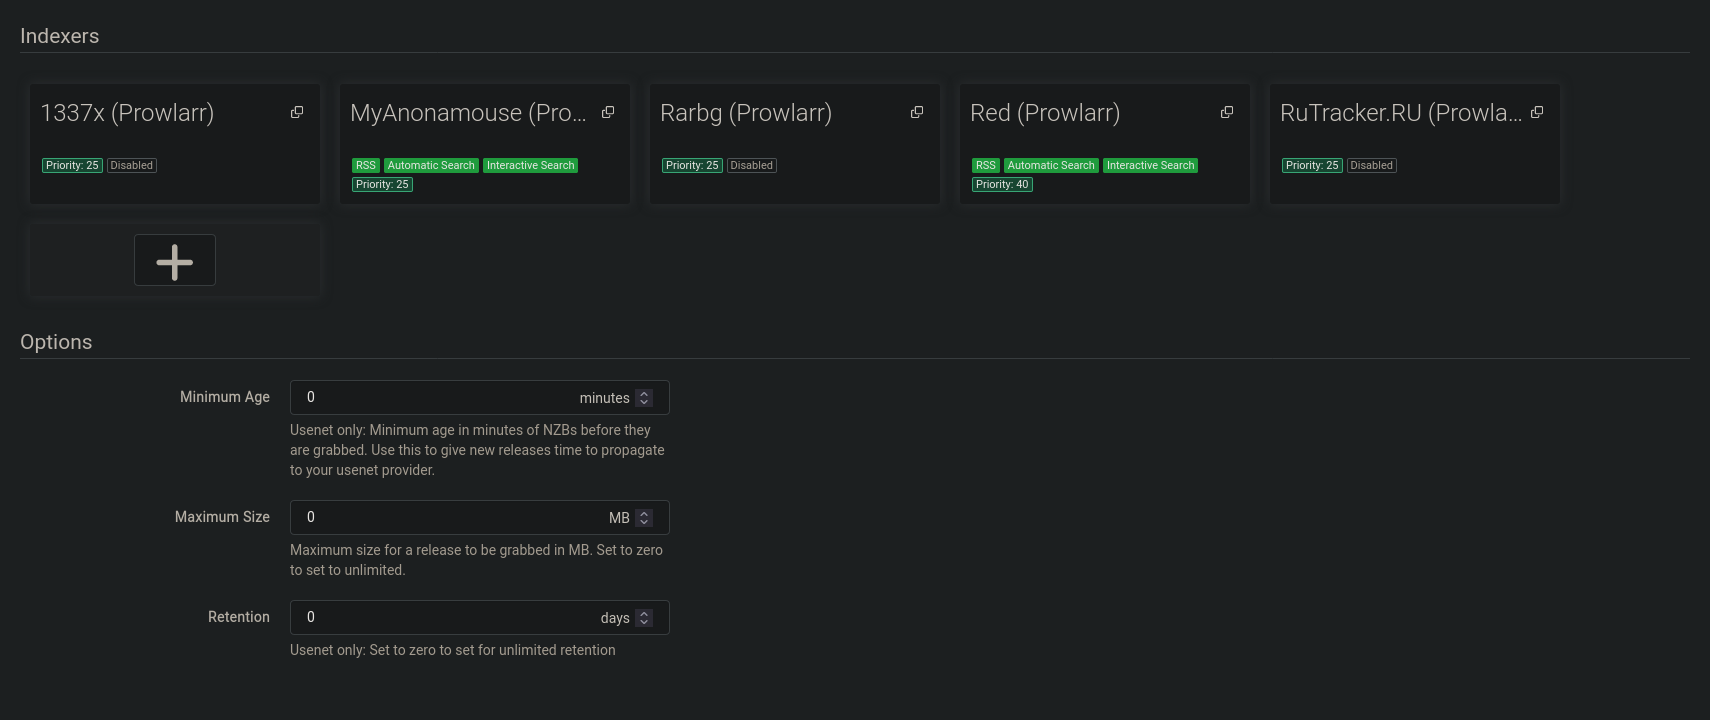1710x720 pixels.
Task: Click Interactive Search badge on MyAnonamouse
Action: tap(531, 165)
